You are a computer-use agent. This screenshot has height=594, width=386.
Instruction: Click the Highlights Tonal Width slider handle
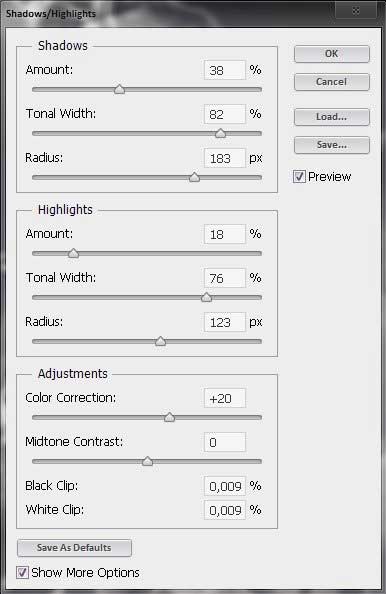(x=206, y=297)
